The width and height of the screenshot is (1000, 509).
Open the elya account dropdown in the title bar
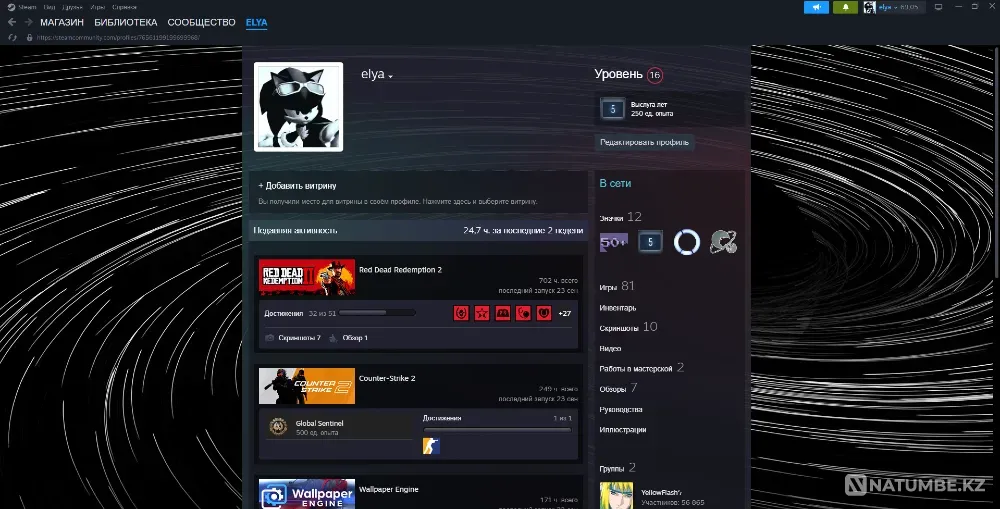893,7
